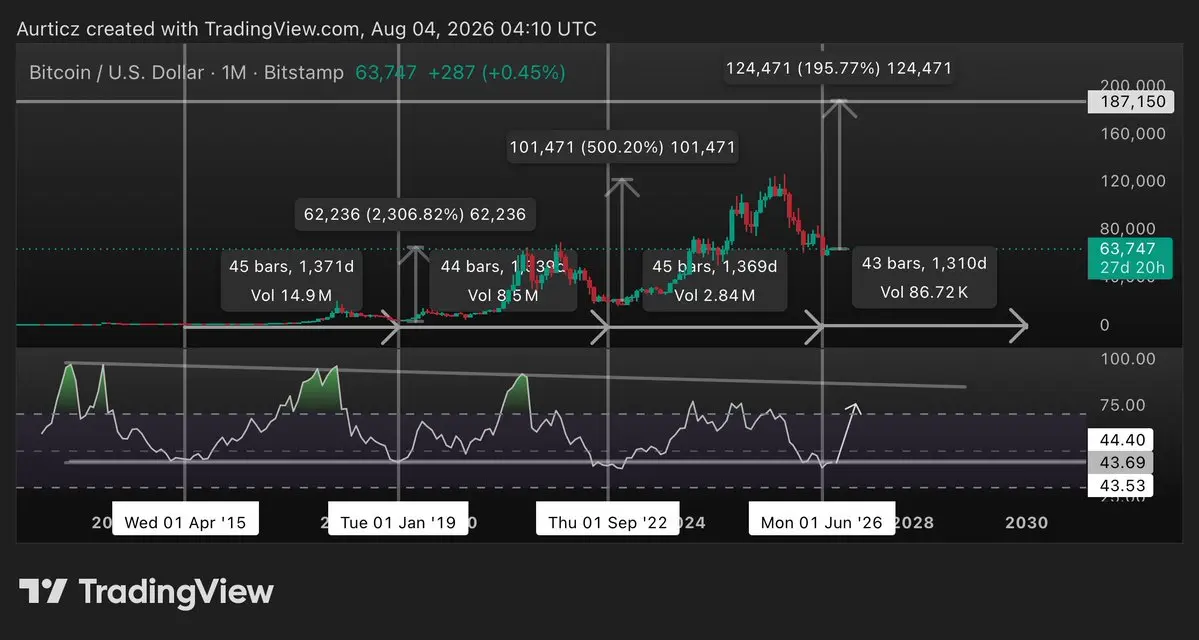Viewport: 1199px width, 640px height.
Task: Click the +287 (+0.45%) change value
Action: (497, 73)
